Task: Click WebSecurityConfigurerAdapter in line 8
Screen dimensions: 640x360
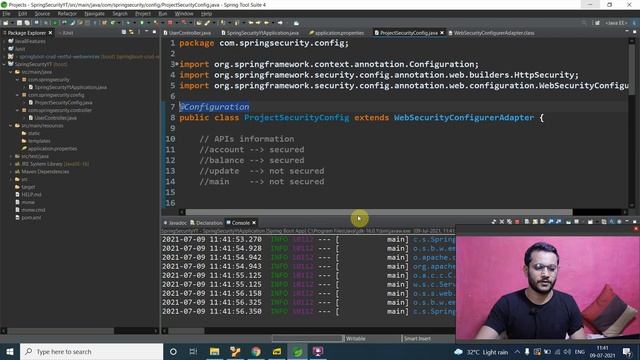Action: [x=464, y=118]
